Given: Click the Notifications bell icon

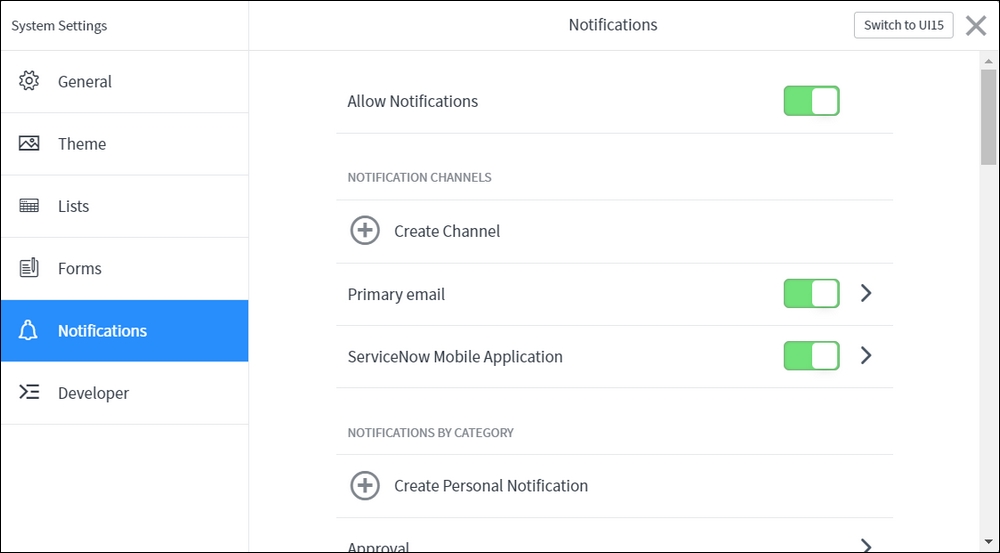Looking at the screenshot, I should coord(28,330).
